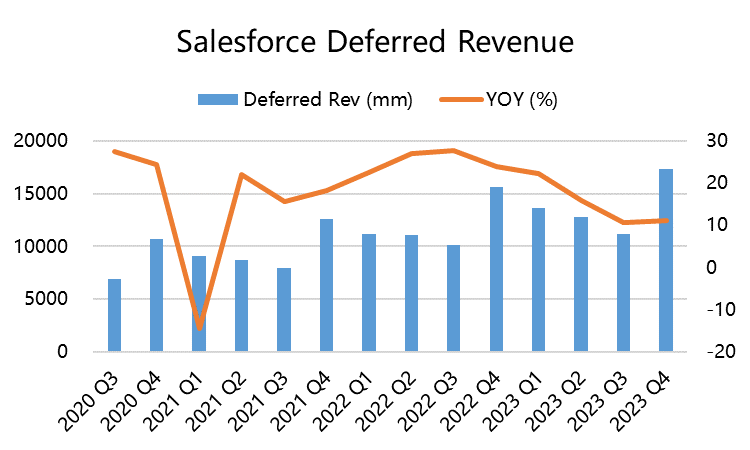Select the 2023 Q2 bar
This screenshot has height=450, width=750.
click(x=581, y=284)
